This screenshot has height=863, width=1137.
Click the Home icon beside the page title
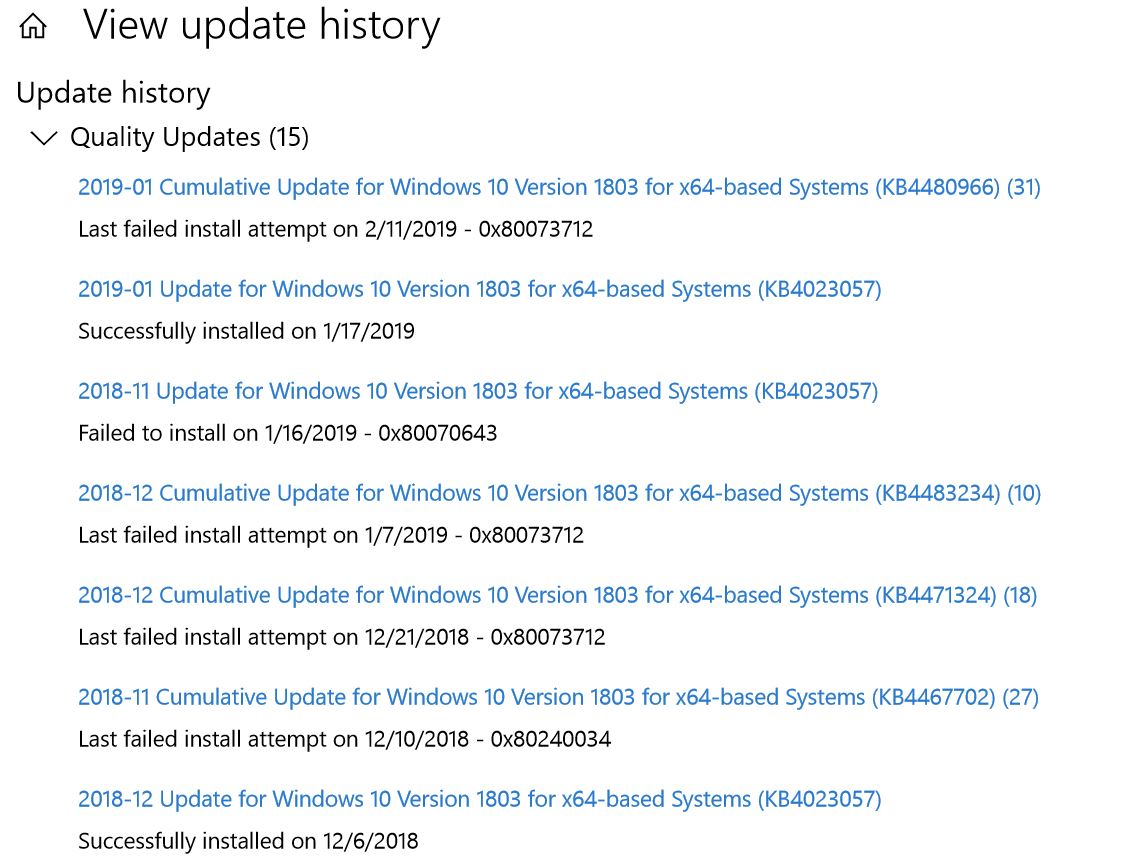pyautogui.click(x=33, y=27)
